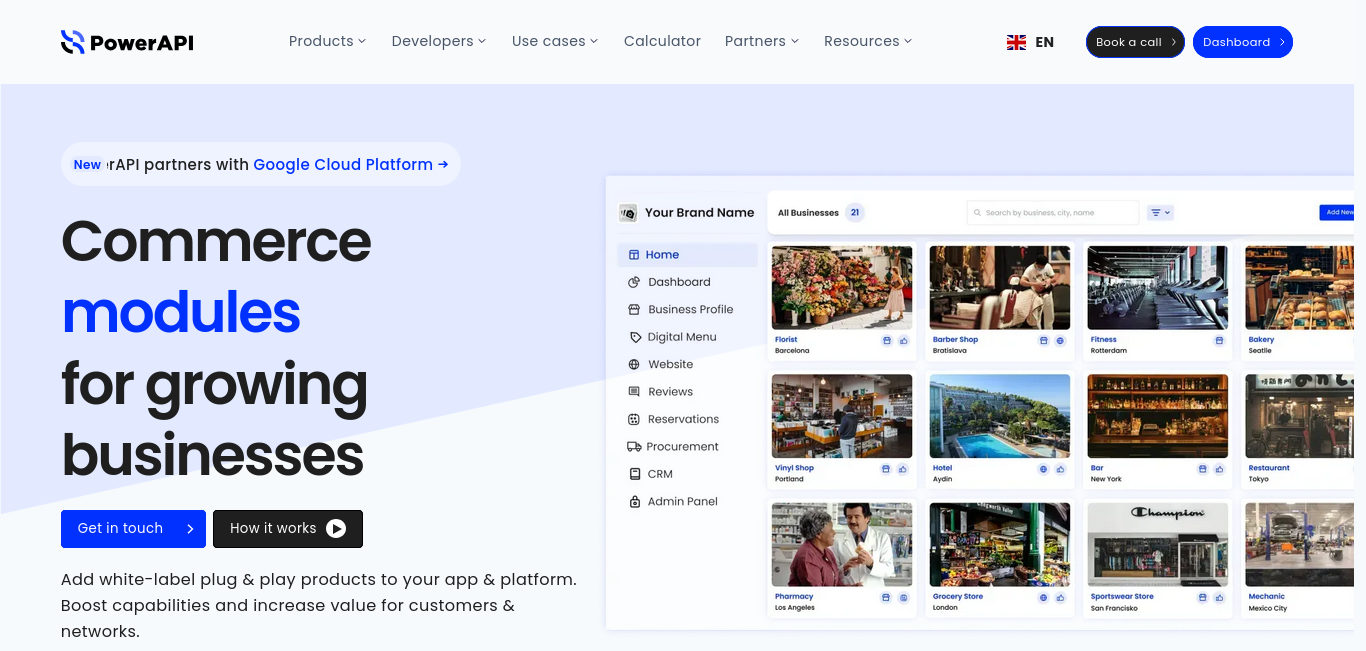The height and width of the screenshot is (651, 1366).
Task: Click the store icon on Barber Shop card
Action: [x=1044, y=341]
